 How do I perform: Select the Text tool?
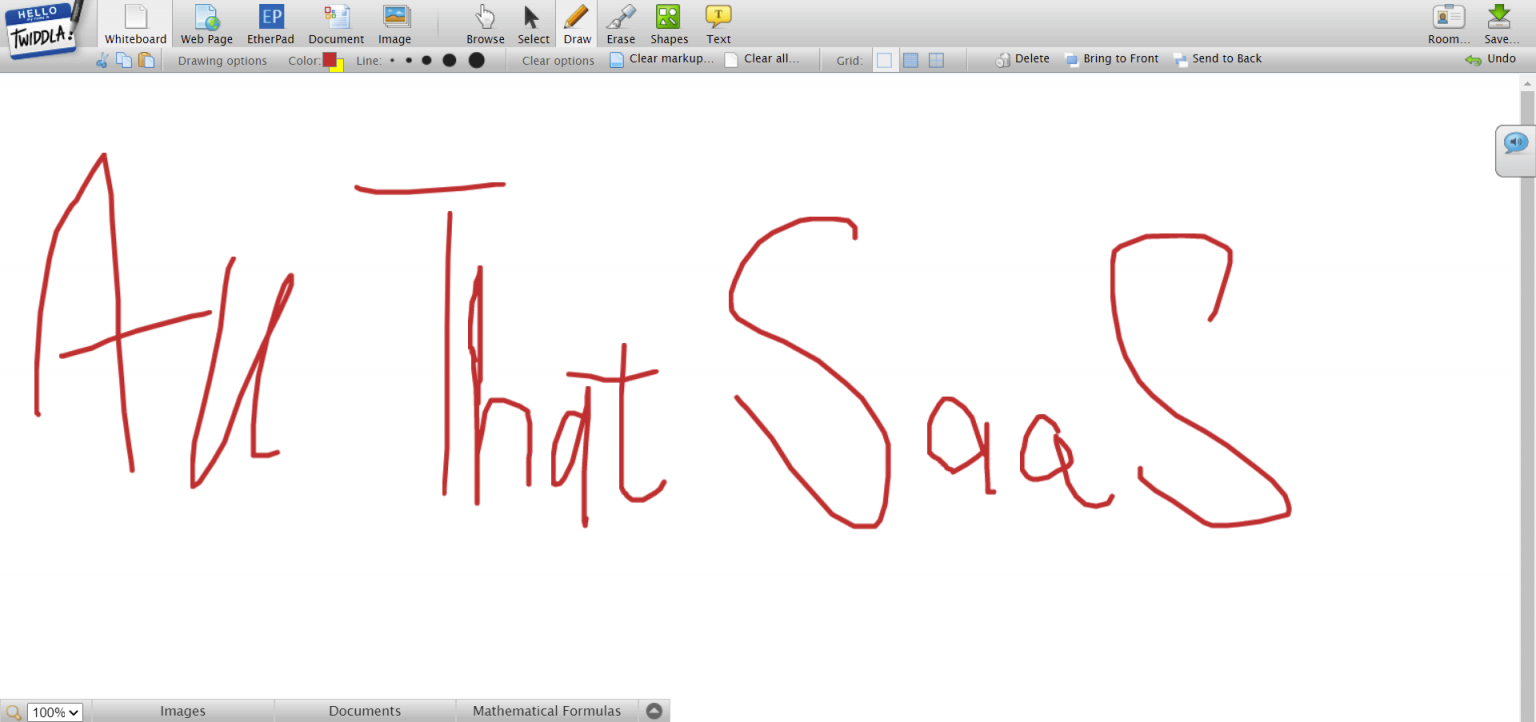click(718, 24)
